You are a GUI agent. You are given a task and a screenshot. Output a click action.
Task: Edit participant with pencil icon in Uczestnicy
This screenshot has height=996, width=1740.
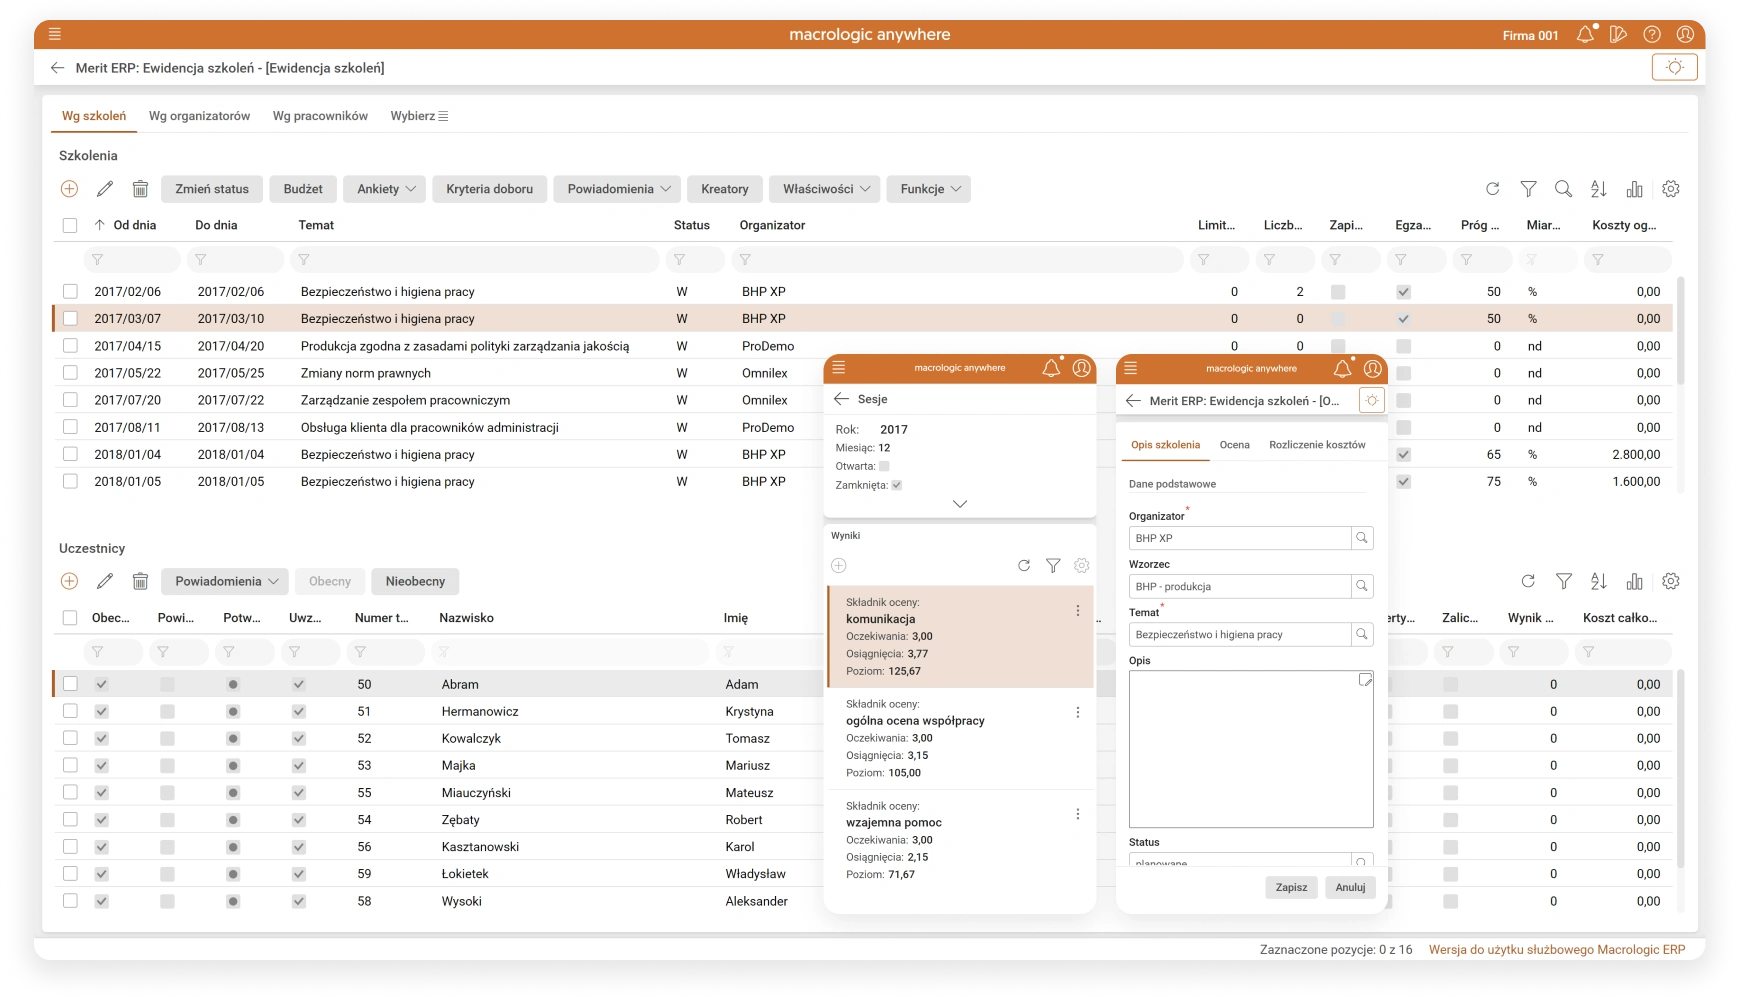tap(105, 581)
